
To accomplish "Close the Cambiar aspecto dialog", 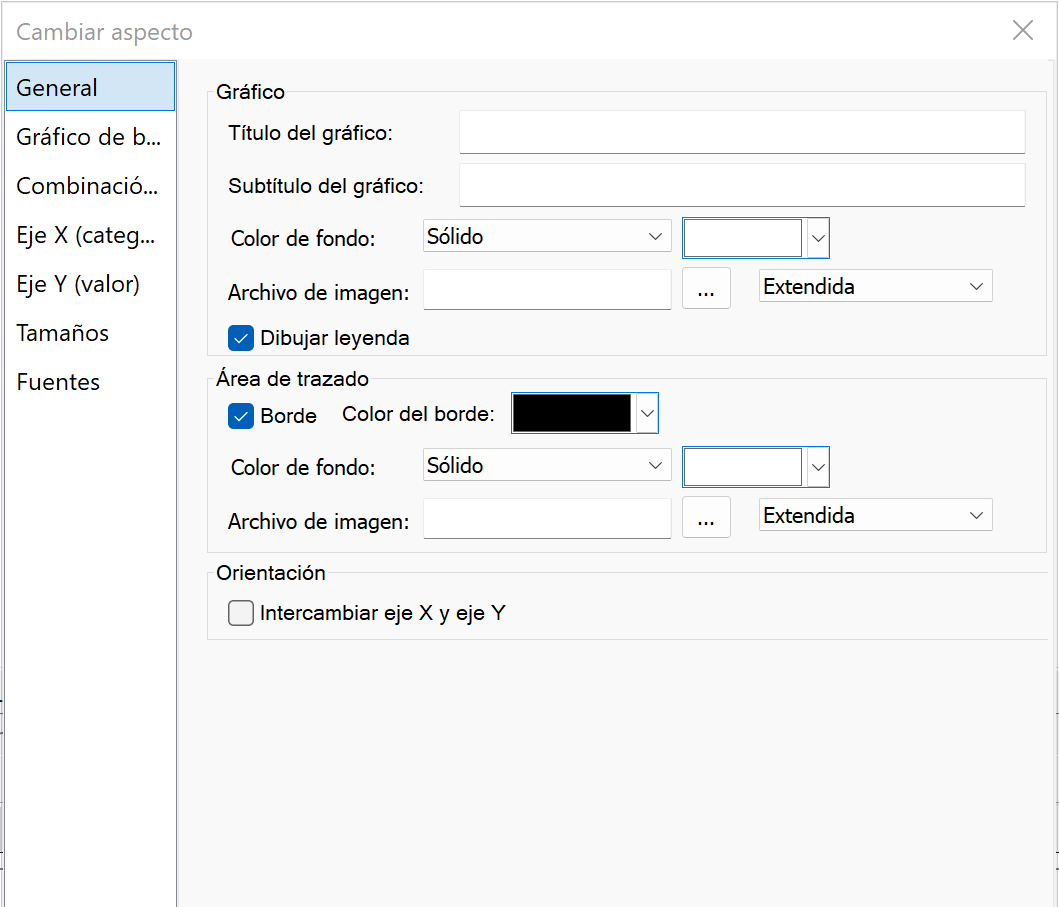I will tap(1022, 31).
